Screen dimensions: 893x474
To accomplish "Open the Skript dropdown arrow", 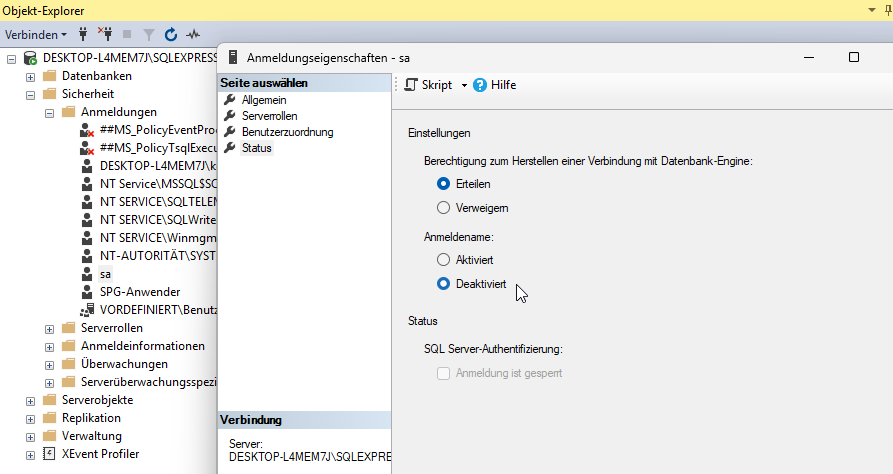I will coord(464,86).
